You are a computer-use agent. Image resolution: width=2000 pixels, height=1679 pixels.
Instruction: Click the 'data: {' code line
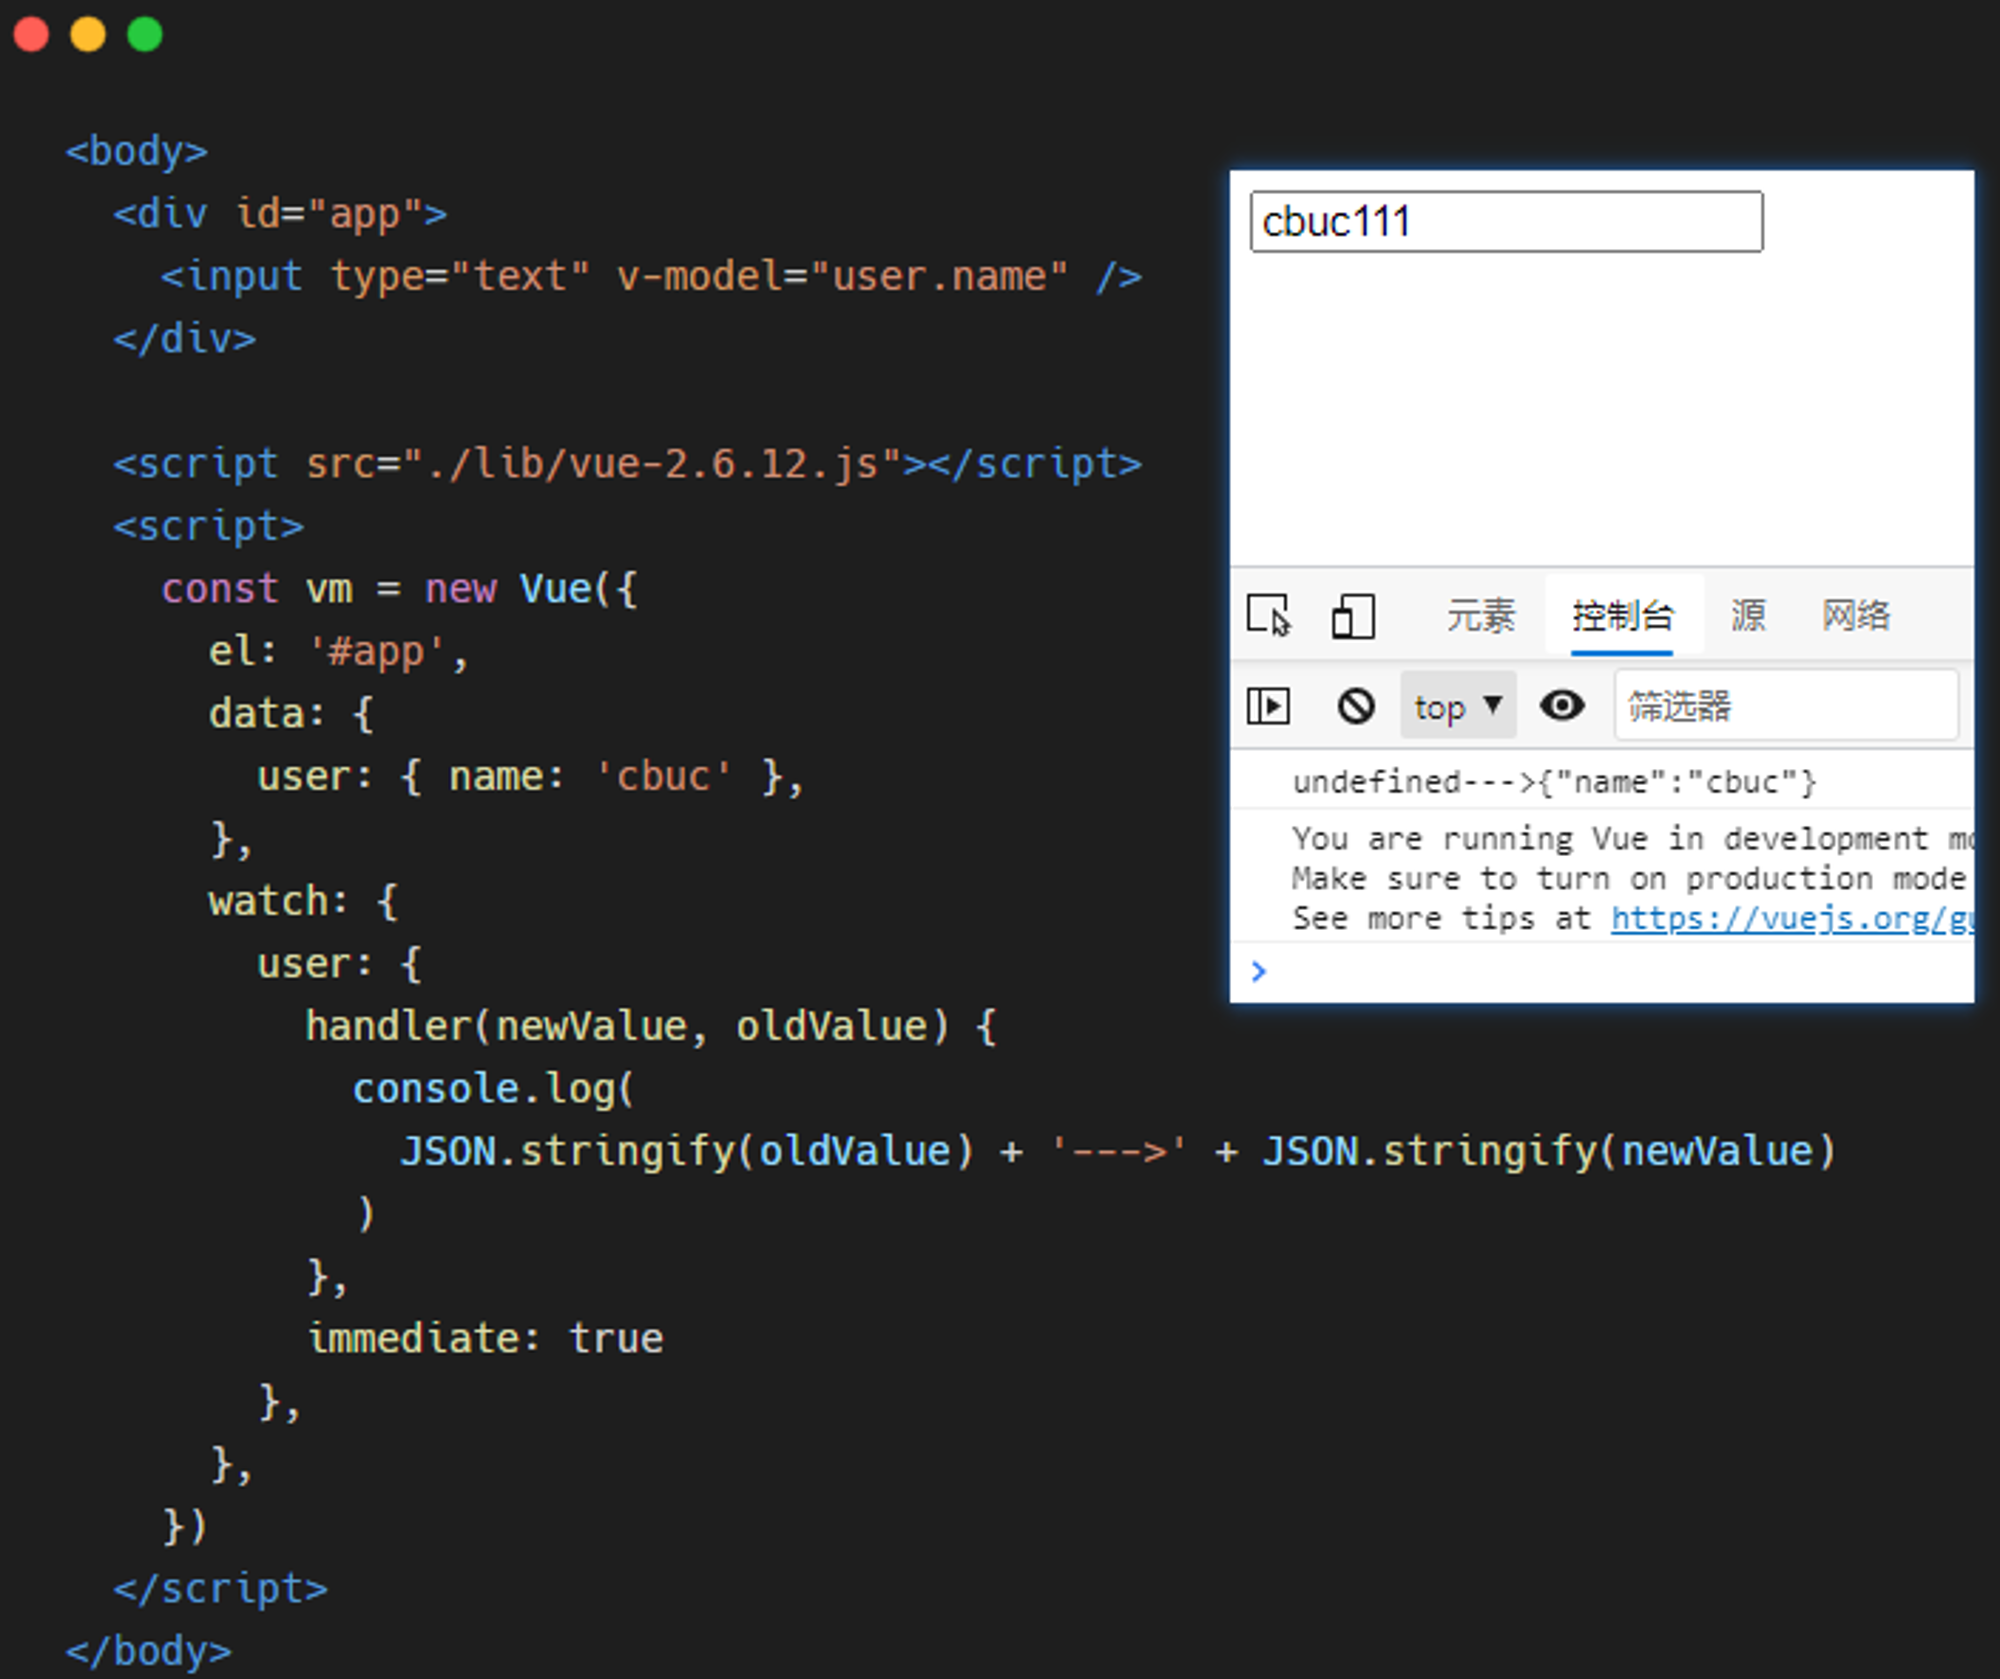point(291,714)
